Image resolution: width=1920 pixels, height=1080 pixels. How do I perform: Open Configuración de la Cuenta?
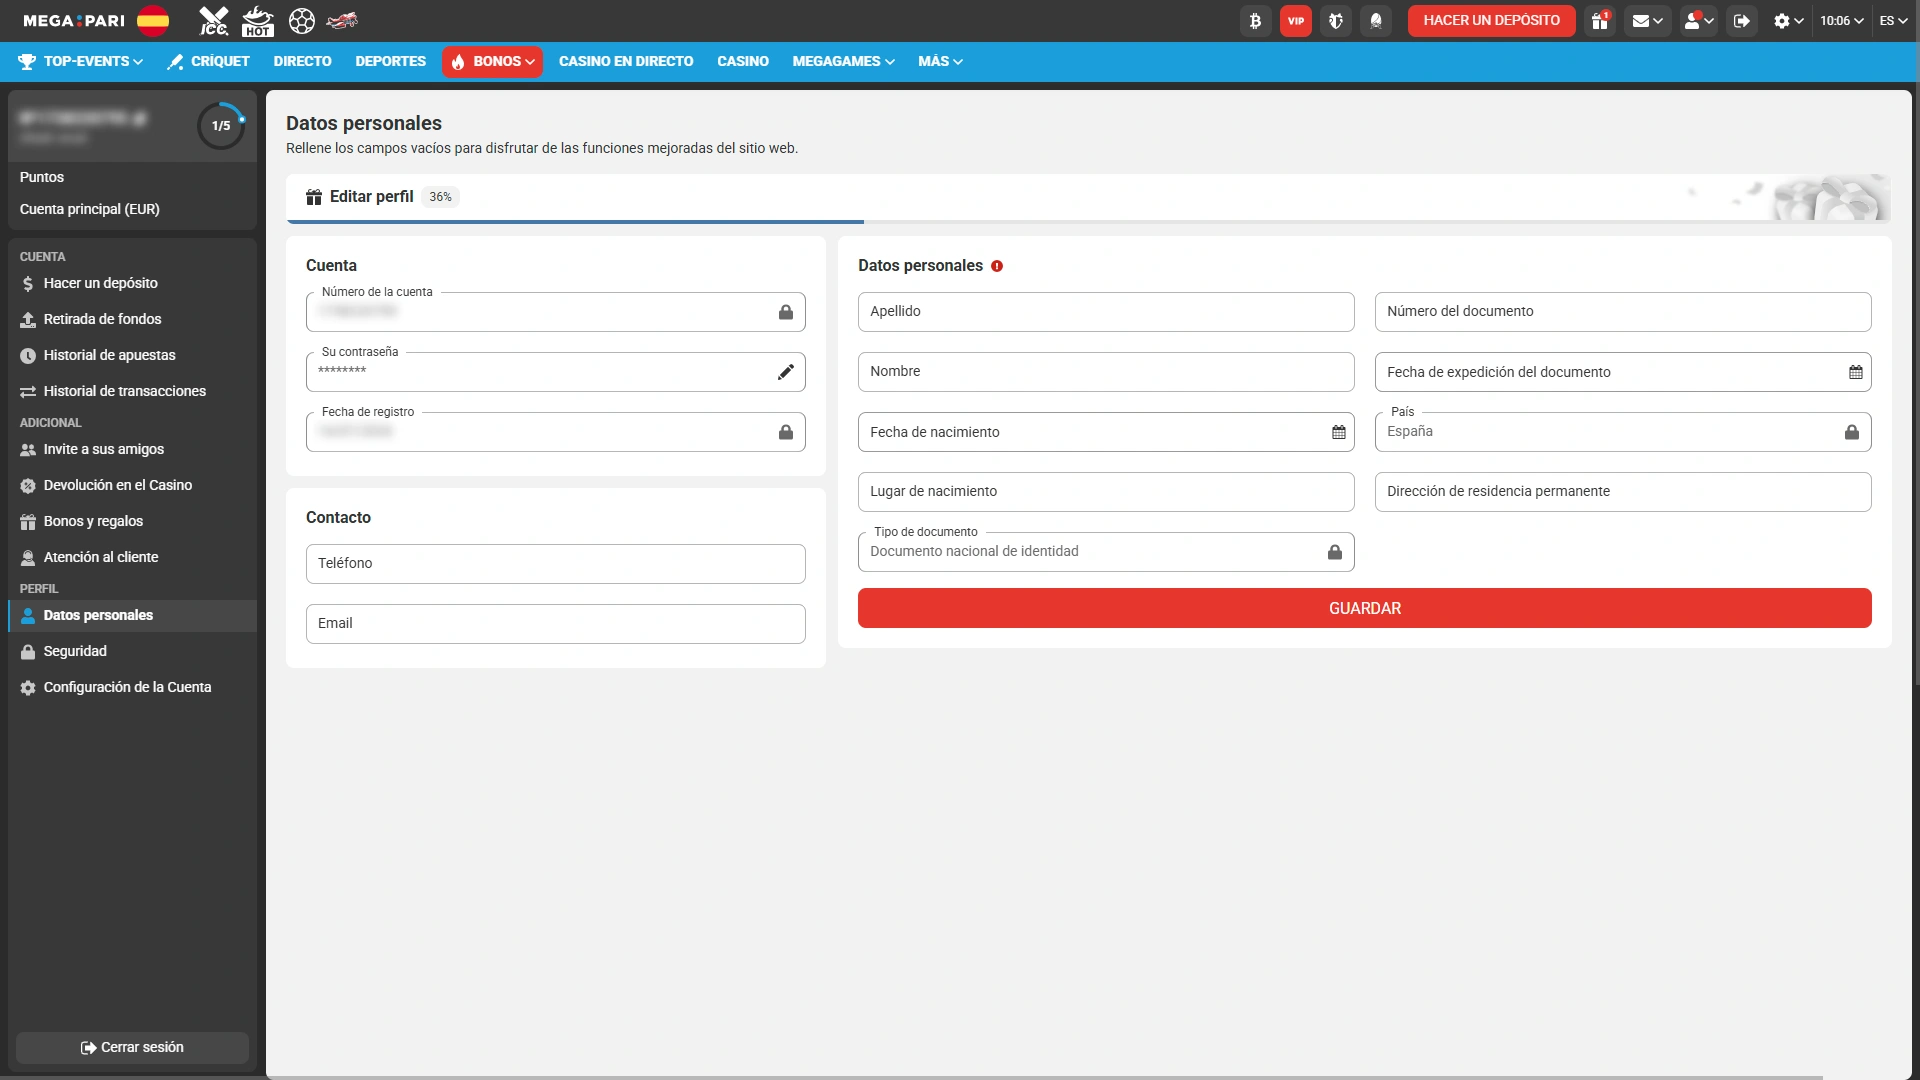point(132,687)
